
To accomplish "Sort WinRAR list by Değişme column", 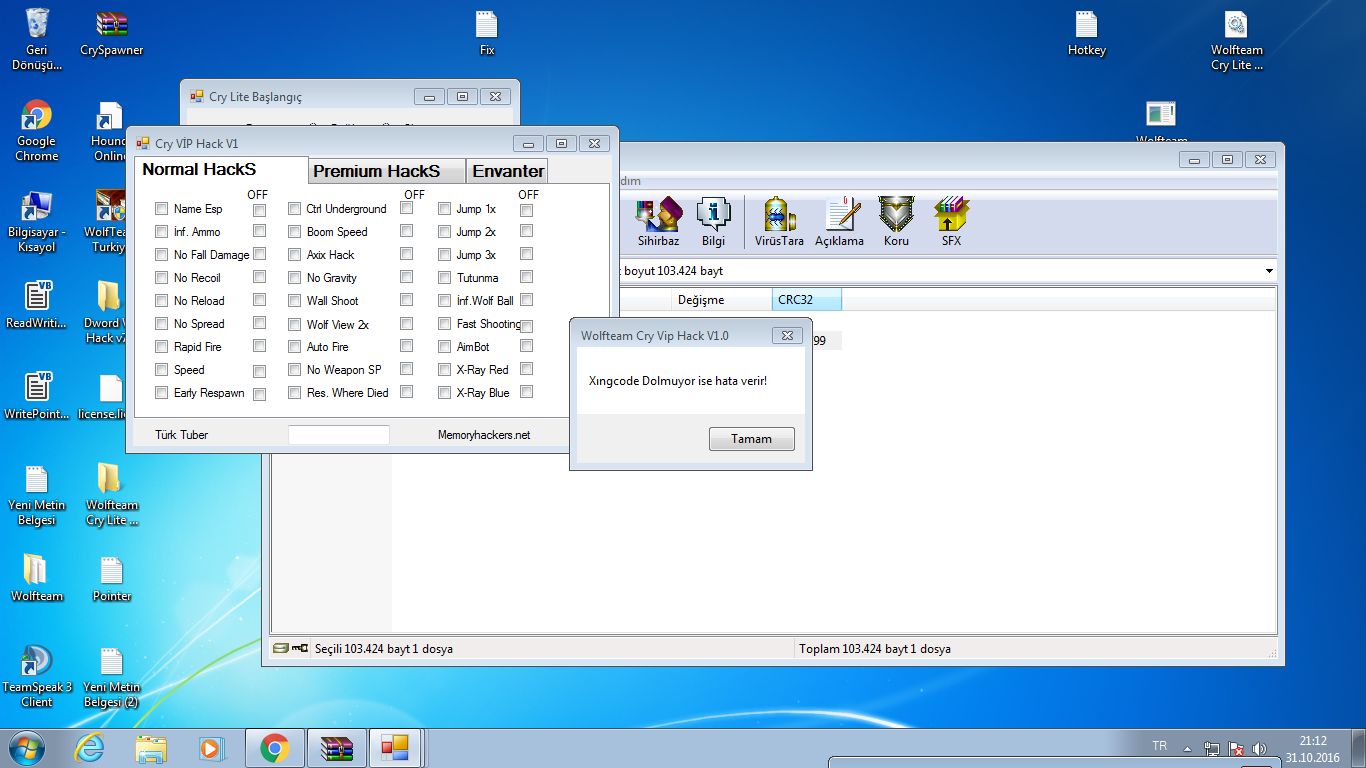I will (x=721, y=300).
